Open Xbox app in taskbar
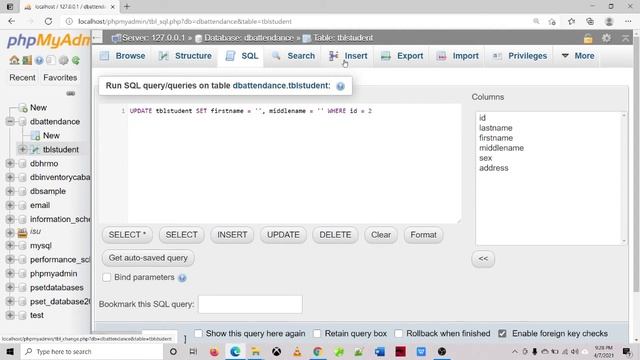The image size is (640, 360). [276, 351]
